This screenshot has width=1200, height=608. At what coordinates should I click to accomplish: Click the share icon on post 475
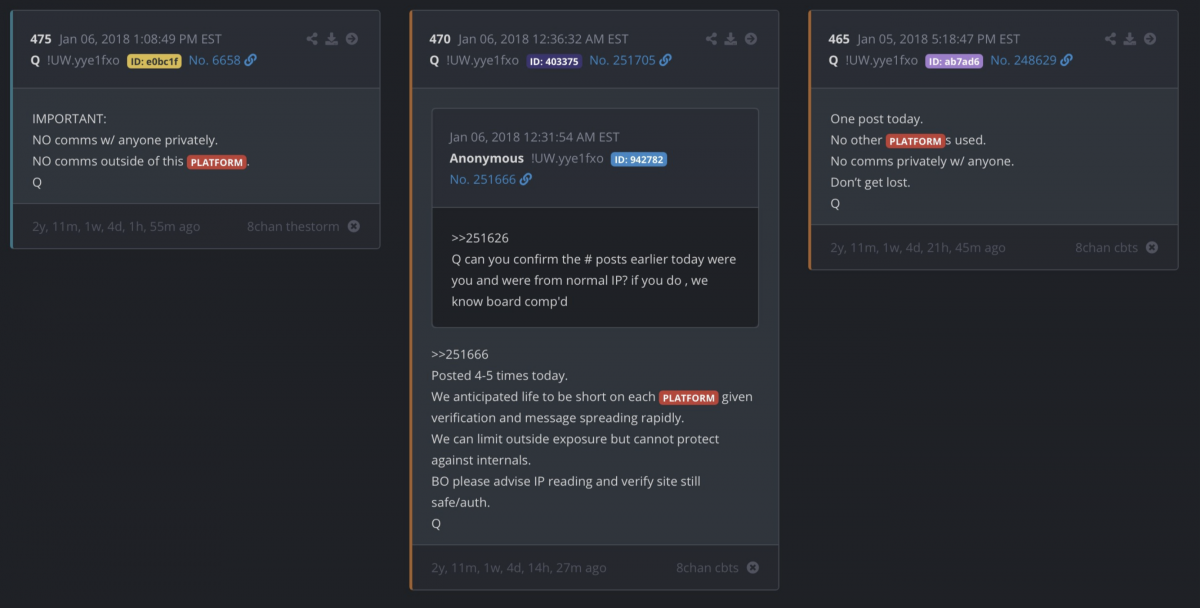(312, 39)
